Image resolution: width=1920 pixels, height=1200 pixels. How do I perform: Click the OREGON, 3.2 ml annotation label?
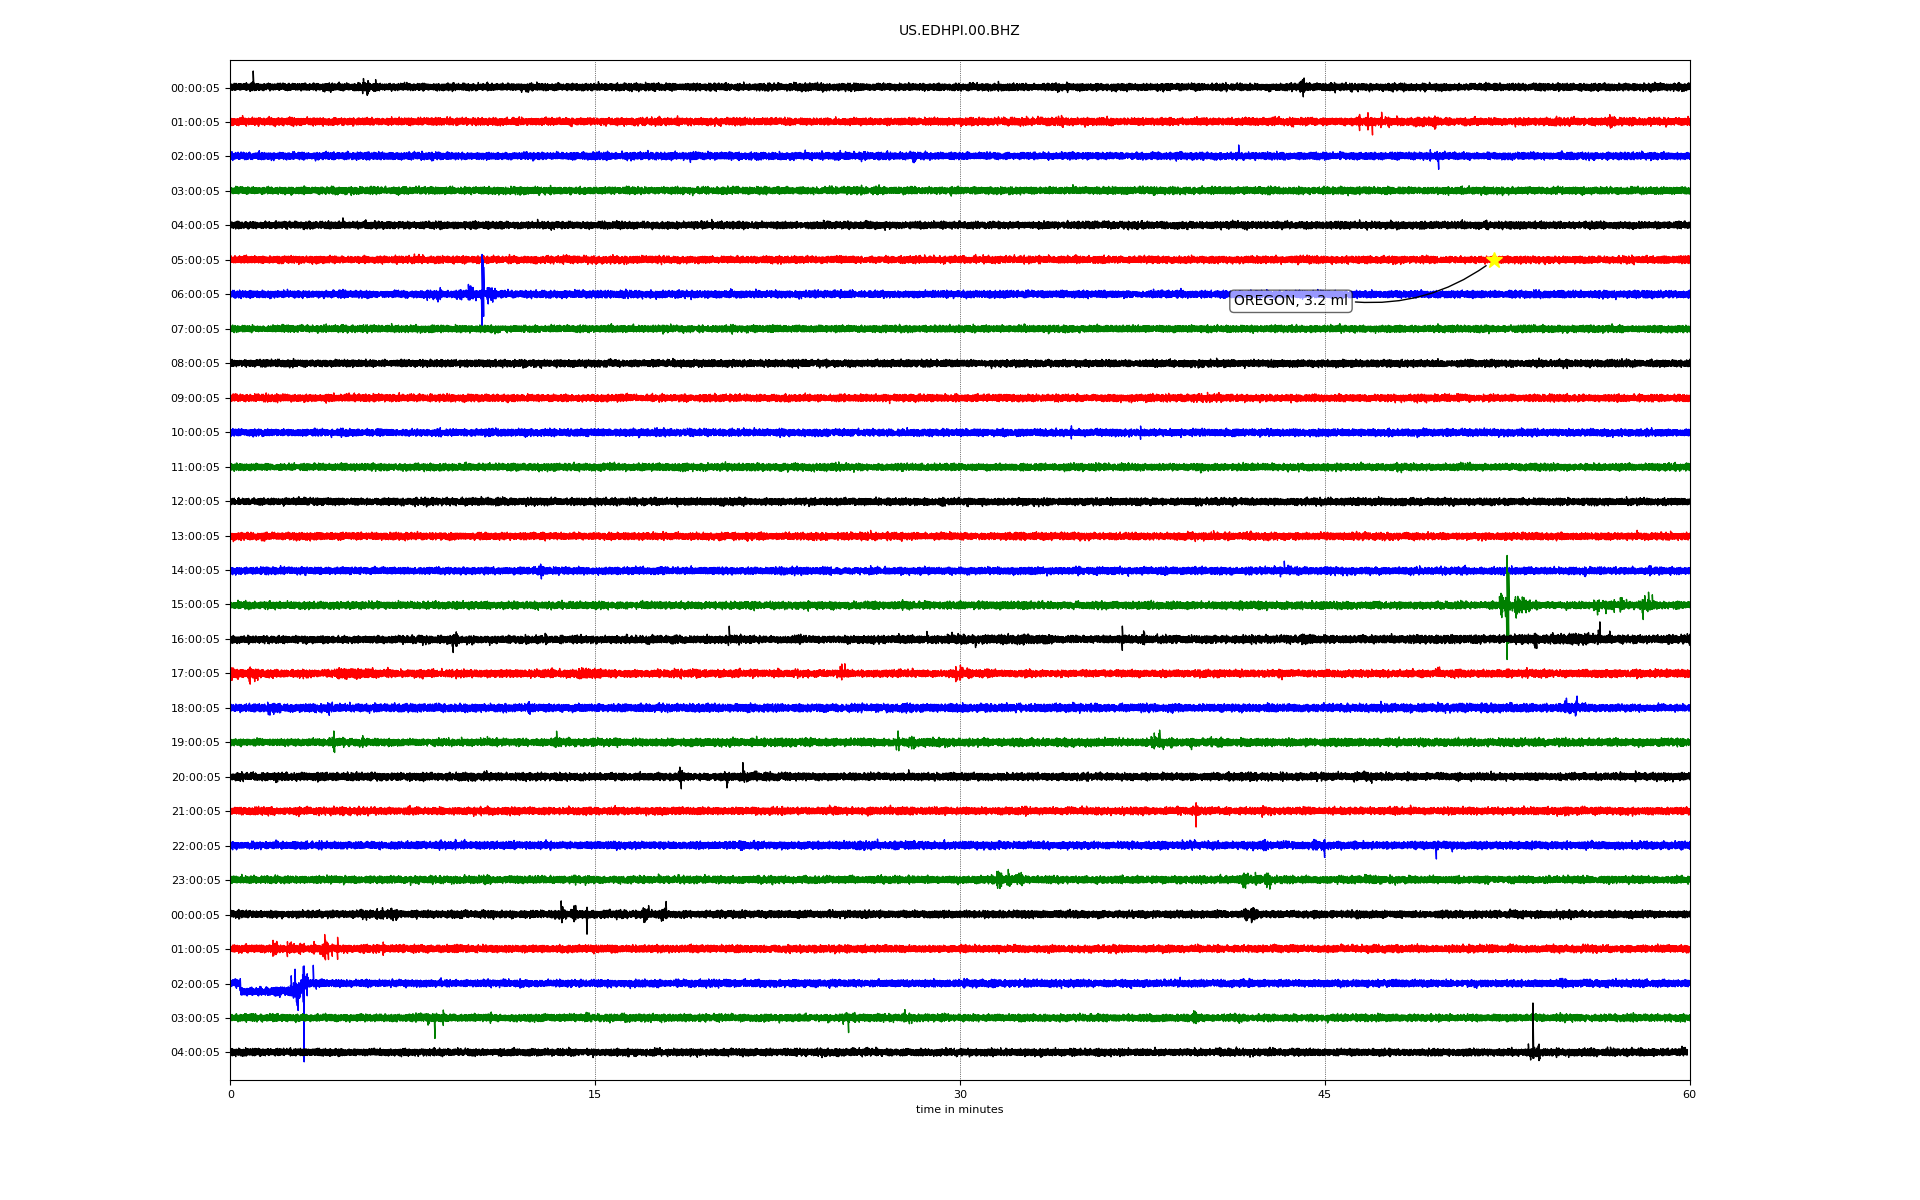tap(1290, 301)
